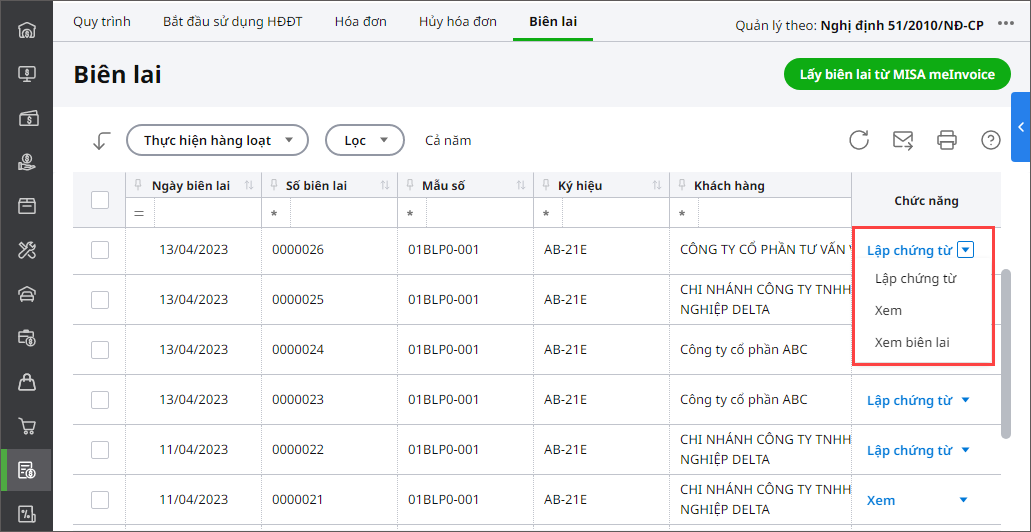This screenshot has height=532, width=1031.
Task: Click the send email envelope icon
Action: (903, 140)
